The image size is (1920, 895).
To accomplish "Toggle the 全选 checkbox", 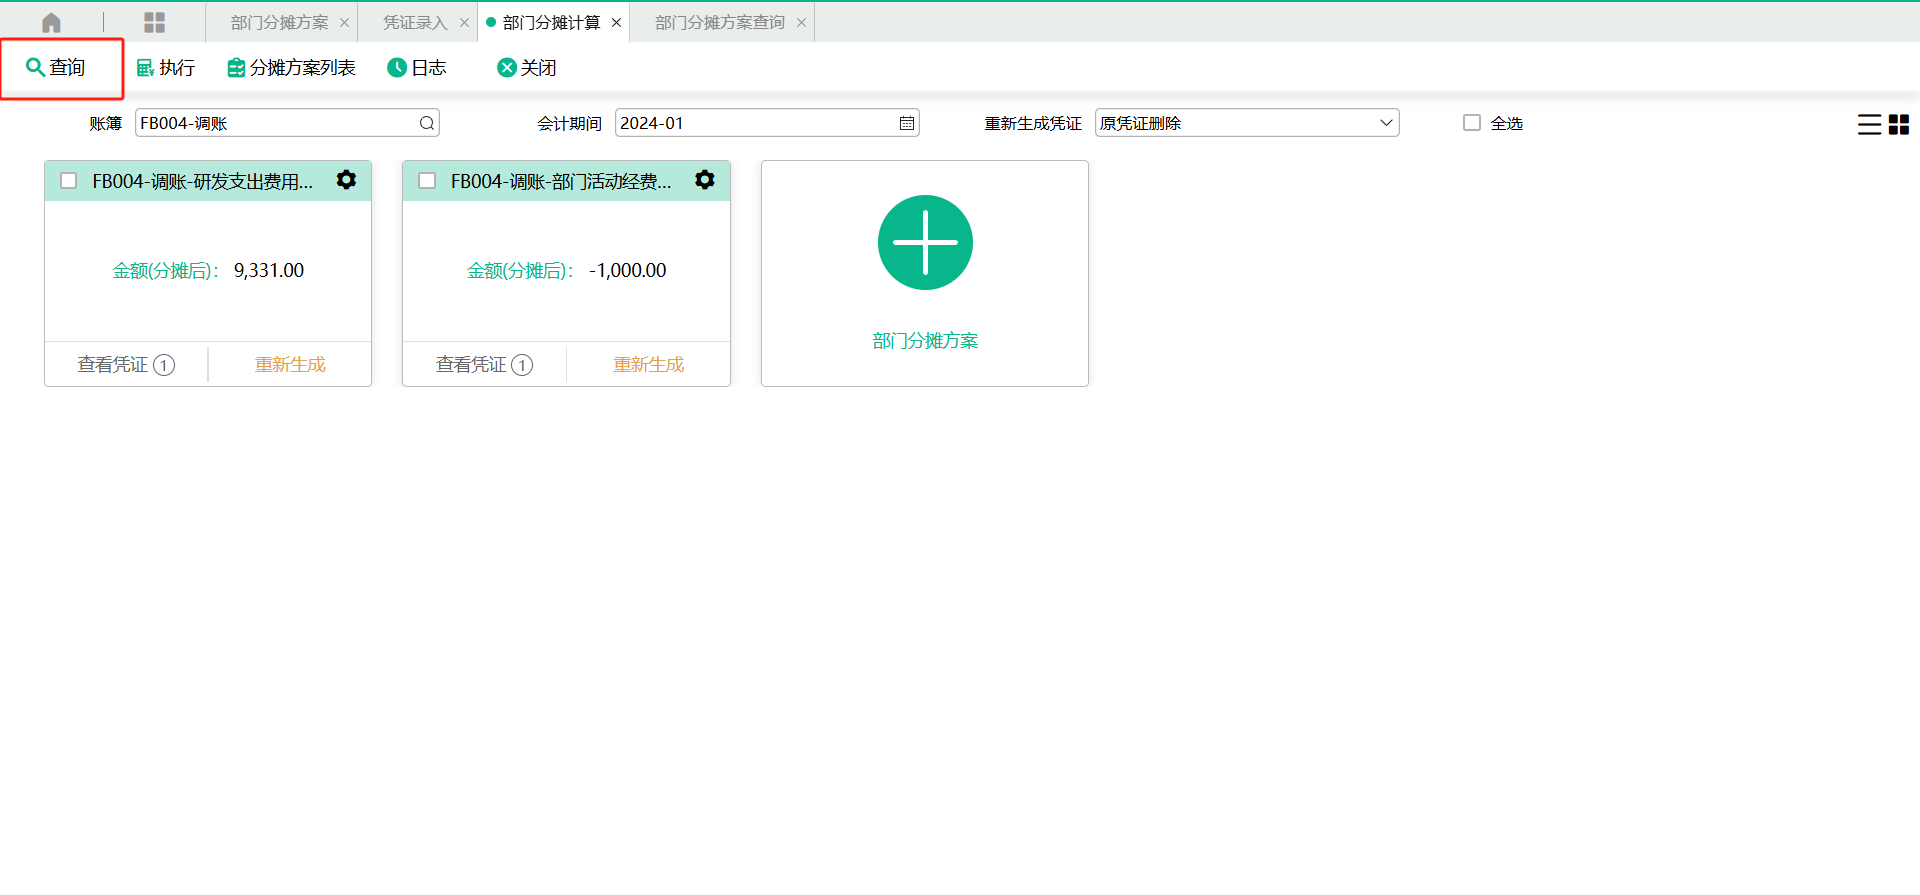I will 1472,122.
